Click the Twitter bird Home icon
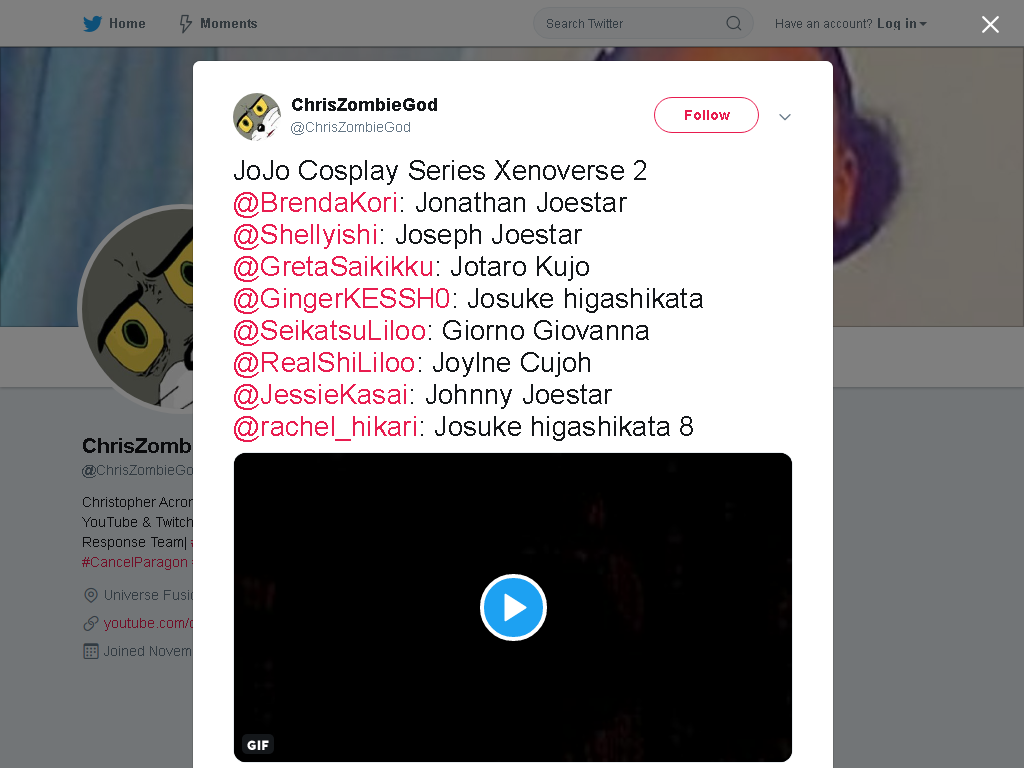 92,24
